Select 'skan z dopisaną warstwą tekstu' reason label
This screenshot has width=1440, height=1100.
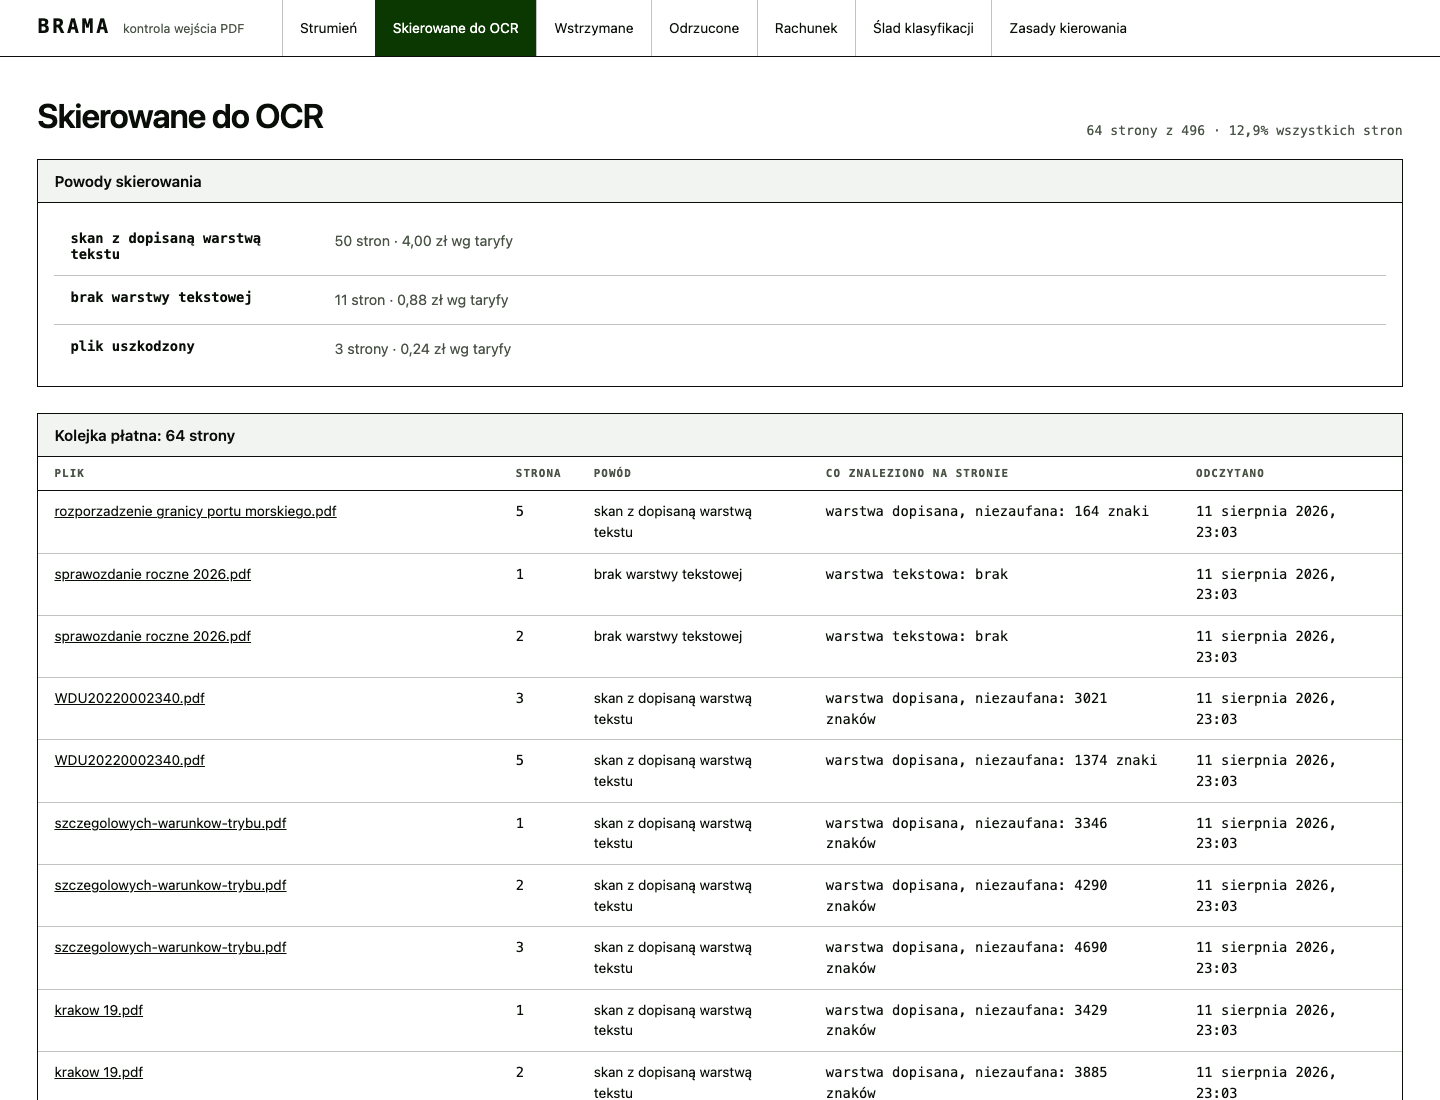(166, 246)
